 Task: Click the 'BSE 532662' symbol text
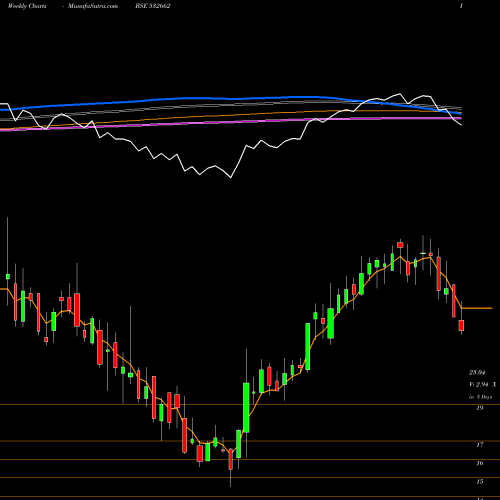153,6
